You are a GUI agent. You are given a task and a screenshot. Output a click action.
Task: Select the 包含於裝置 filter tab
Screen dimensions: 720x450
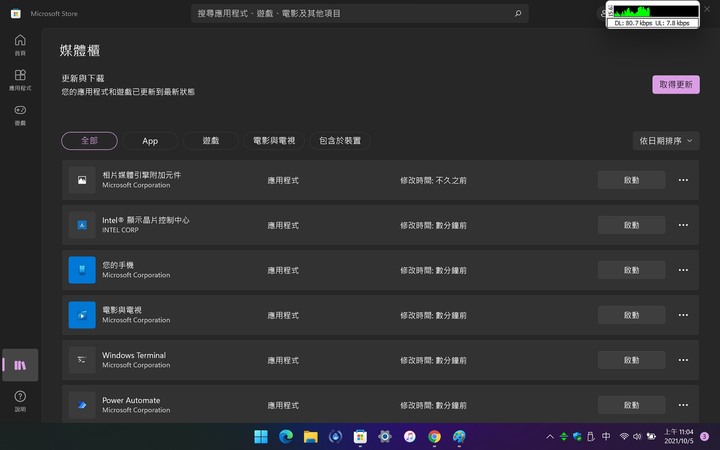pos(340,141)
